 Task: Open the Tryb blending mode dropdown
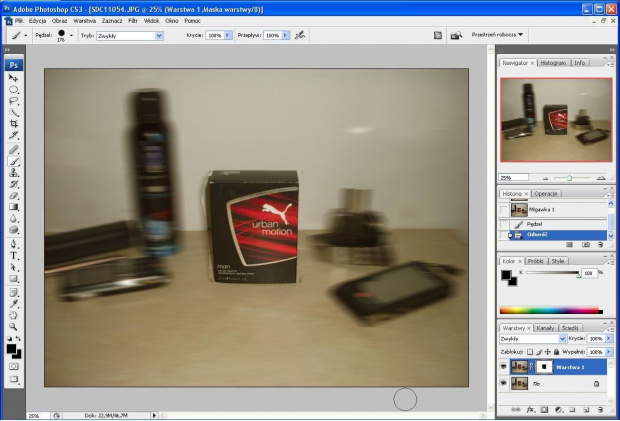coord(159,36)
